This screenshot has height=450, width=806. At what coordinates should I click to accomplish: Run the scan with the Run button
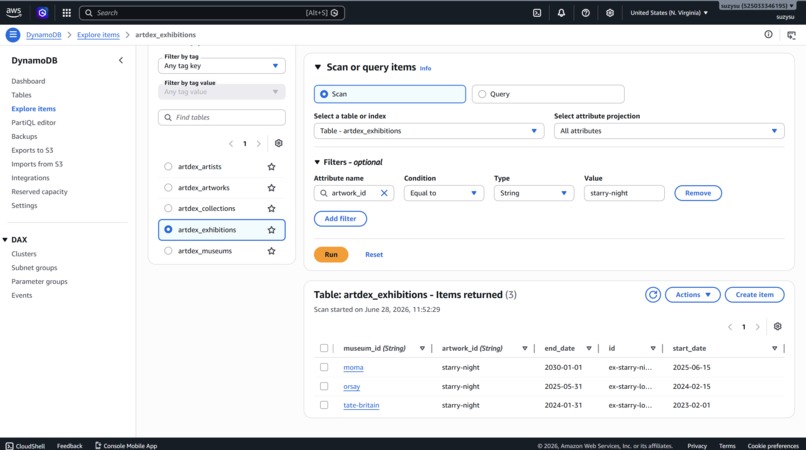[331, 255]
